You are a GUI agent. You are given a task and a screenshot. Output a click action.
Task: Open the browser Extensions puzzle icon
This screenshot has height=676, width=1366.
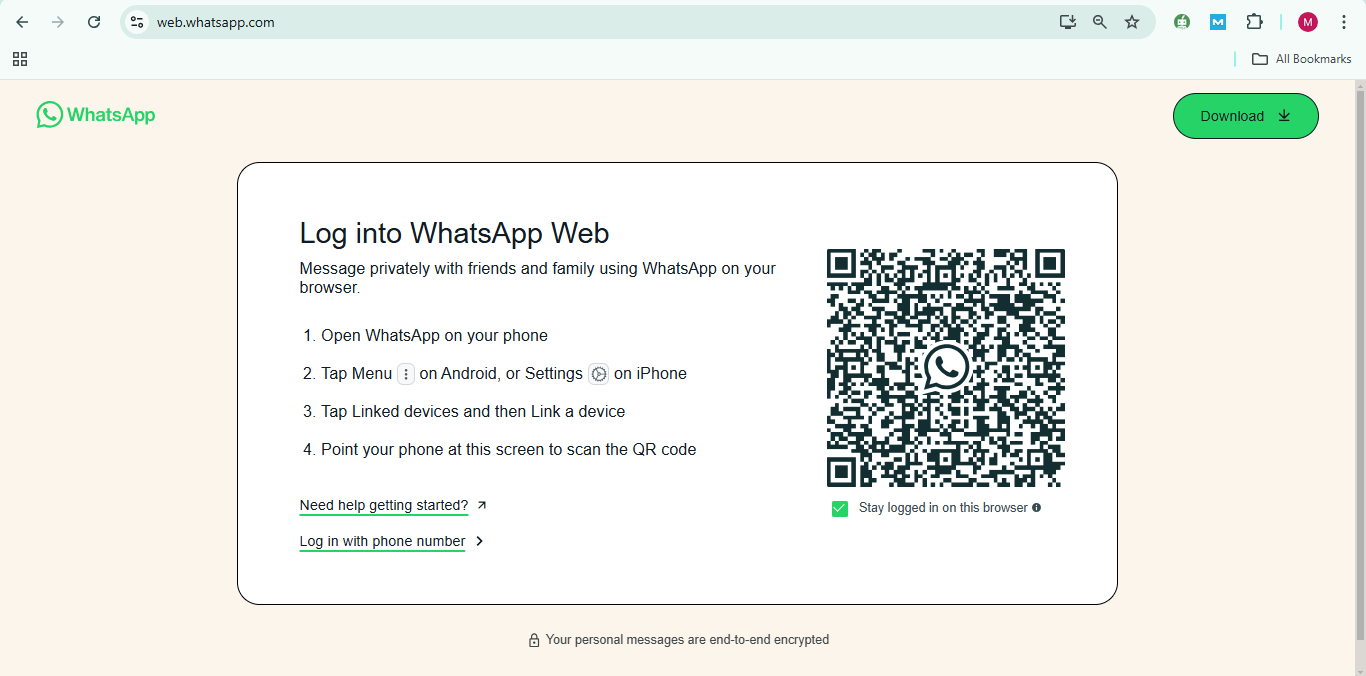(1254, 21)
